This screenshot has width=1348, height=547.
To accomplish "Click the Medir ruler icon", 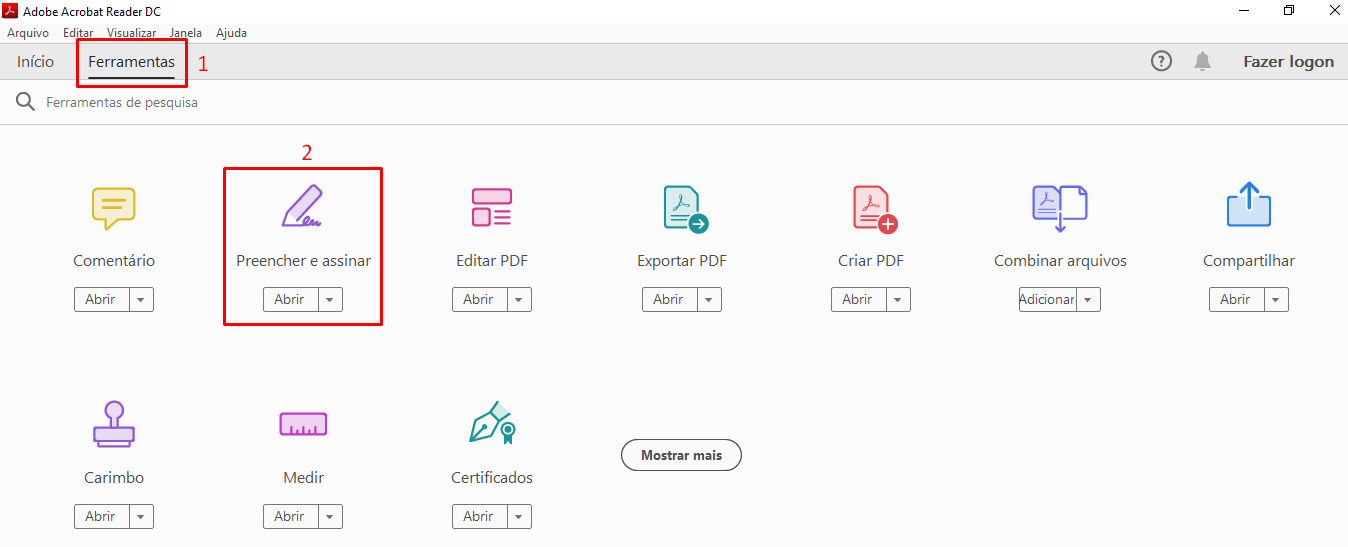I will [303, 424].
